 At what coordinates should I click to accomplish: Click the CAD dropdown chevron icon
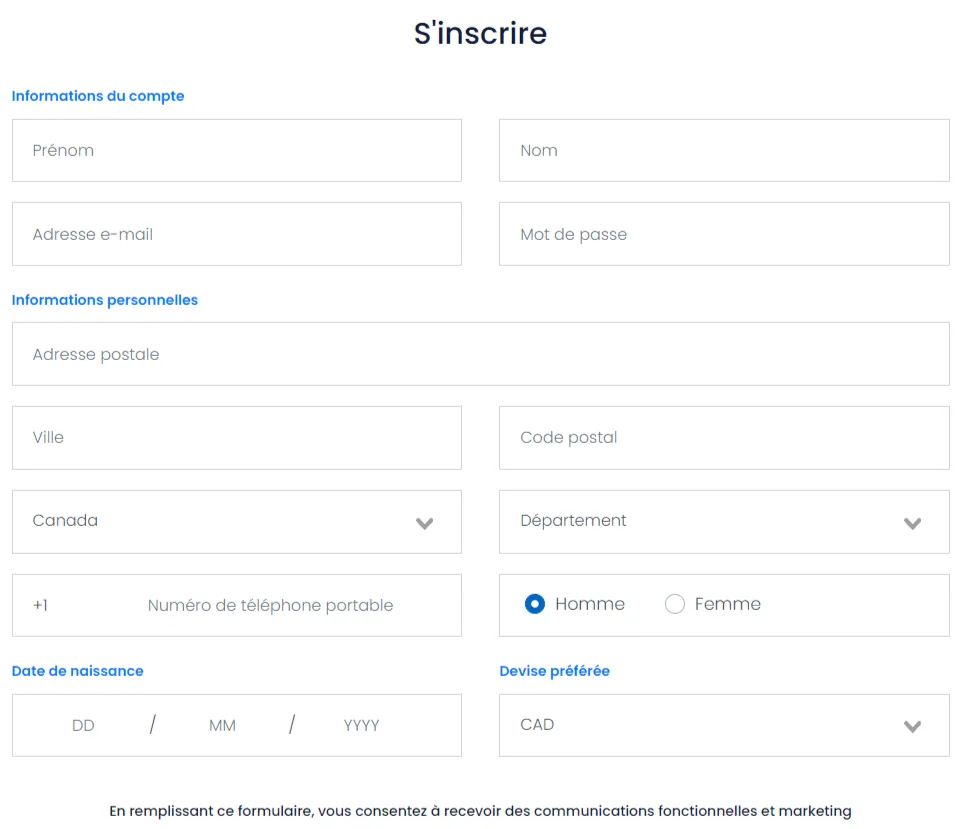[x=912, y=727]
